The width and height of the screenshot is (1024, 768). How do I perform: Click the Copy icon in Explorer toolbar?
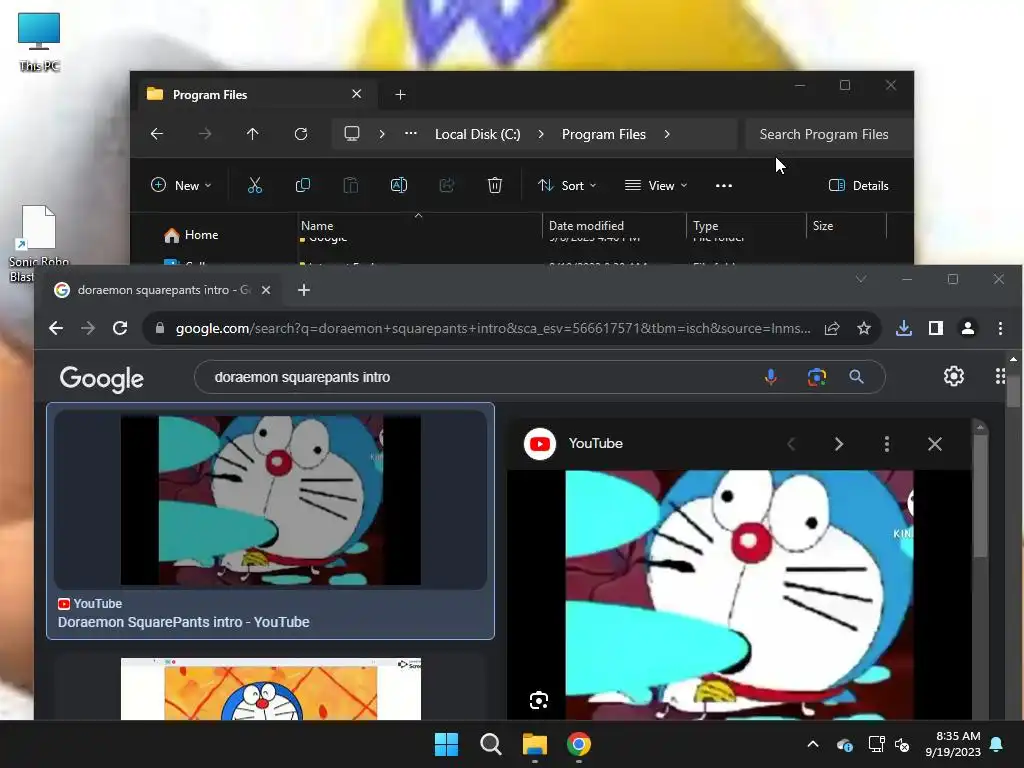[x=303, y=185]
